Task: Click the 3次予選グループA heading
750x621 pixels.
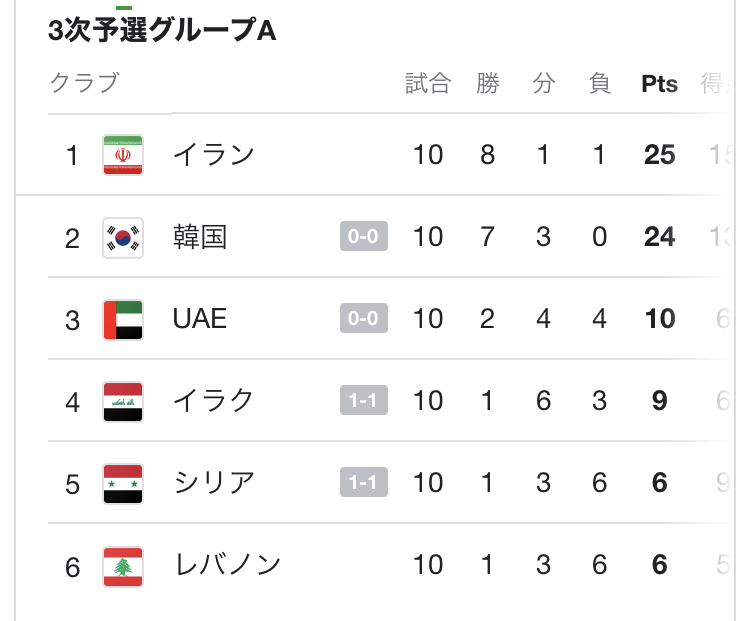Action: [162, 31]
